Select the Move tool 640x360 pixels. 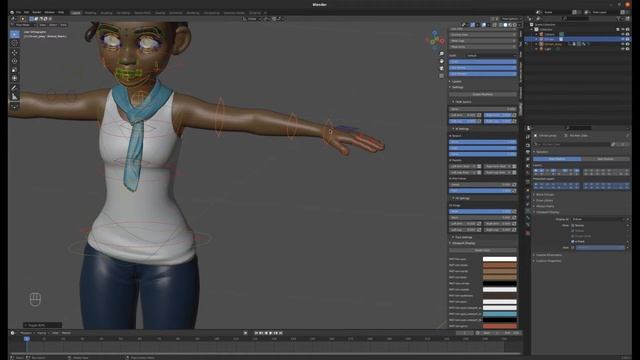pos(15,53)
